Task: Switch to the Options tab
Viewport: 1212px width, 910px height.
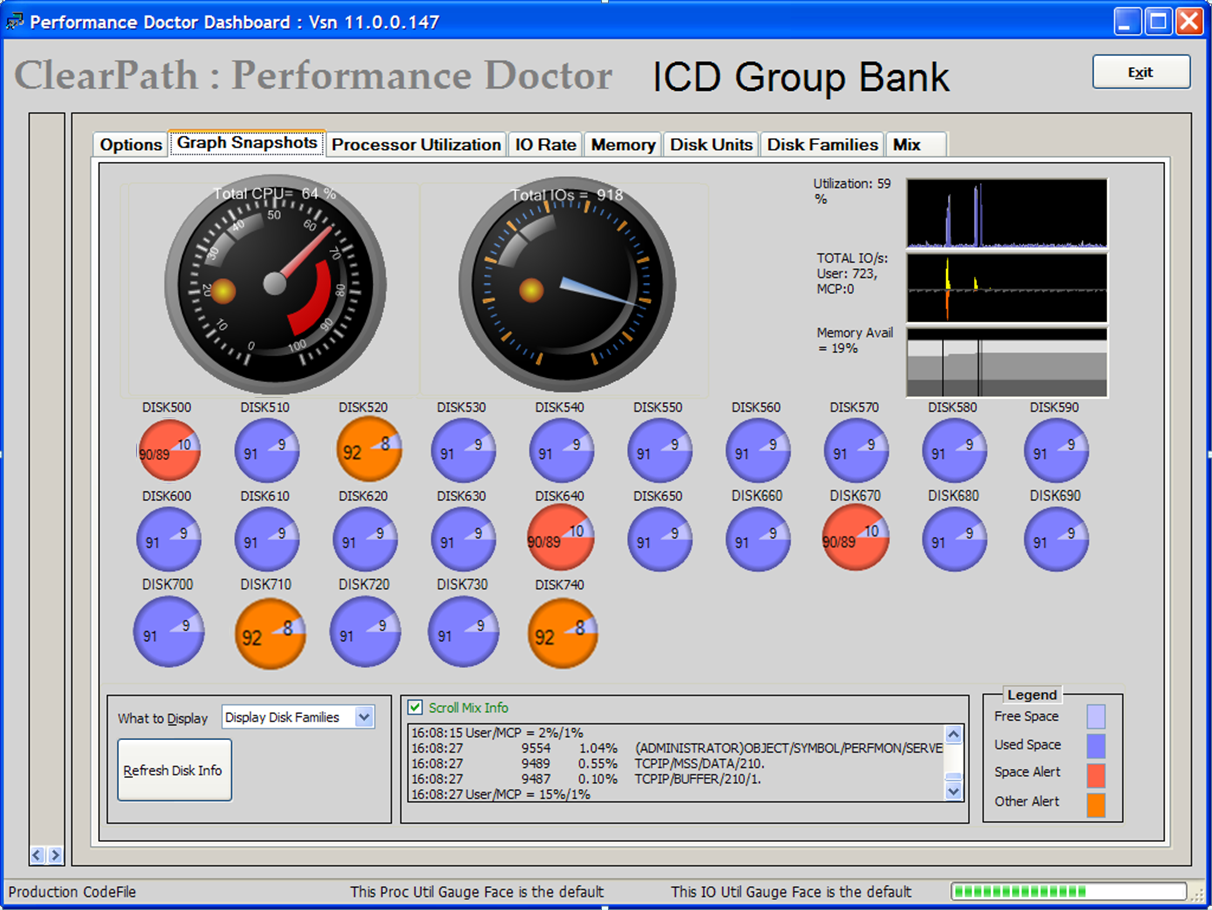Action: coord(131,145)
